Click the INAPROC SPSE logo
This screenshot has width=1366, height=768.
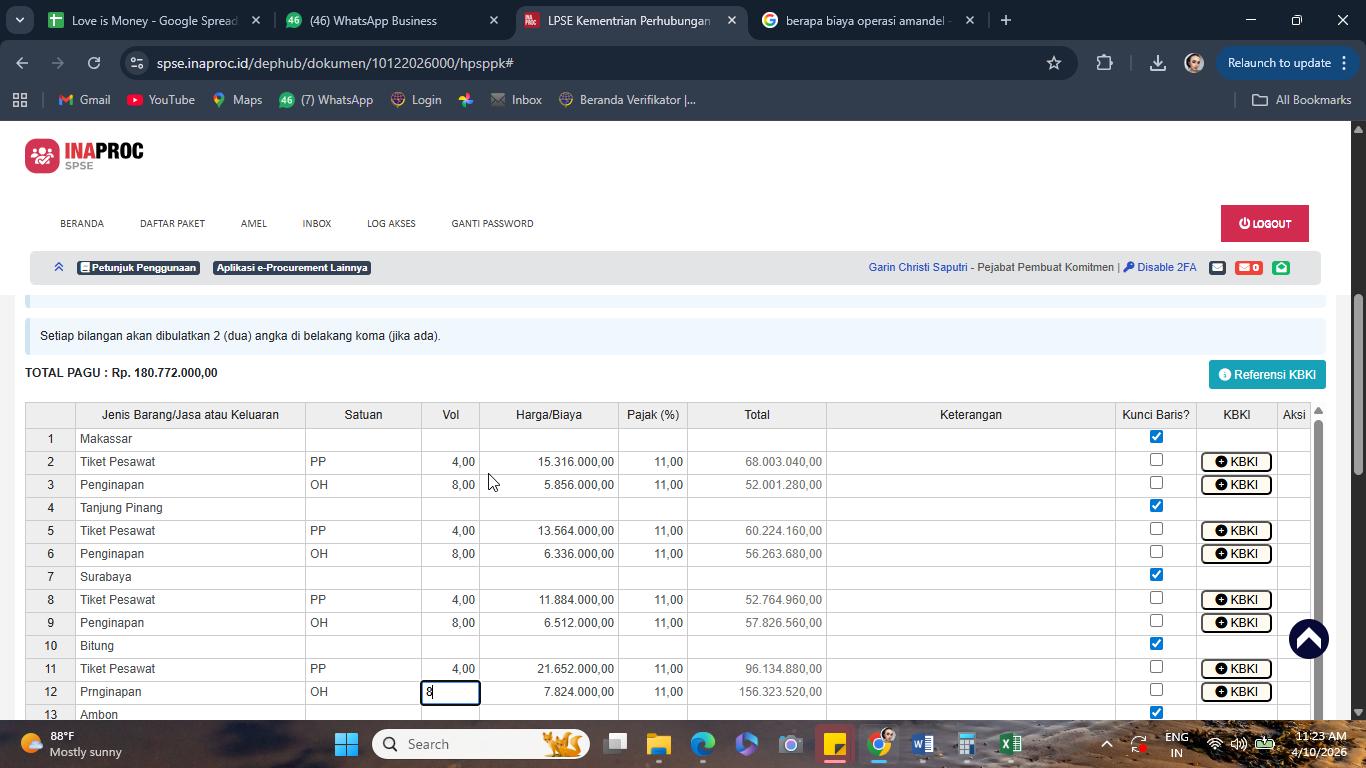pos(84,156)
